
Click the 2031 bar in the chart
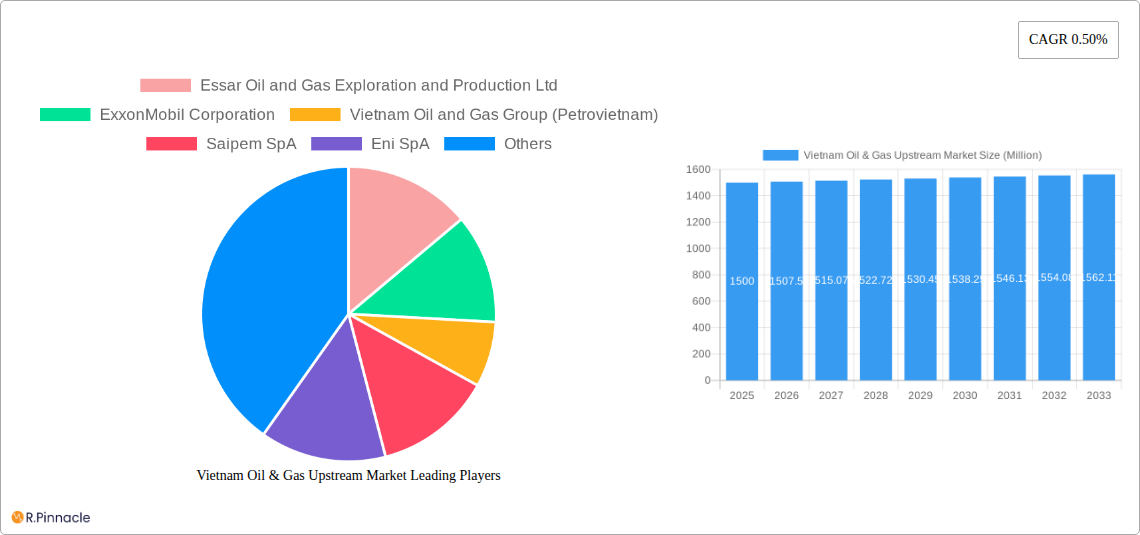pos(1010,278)
